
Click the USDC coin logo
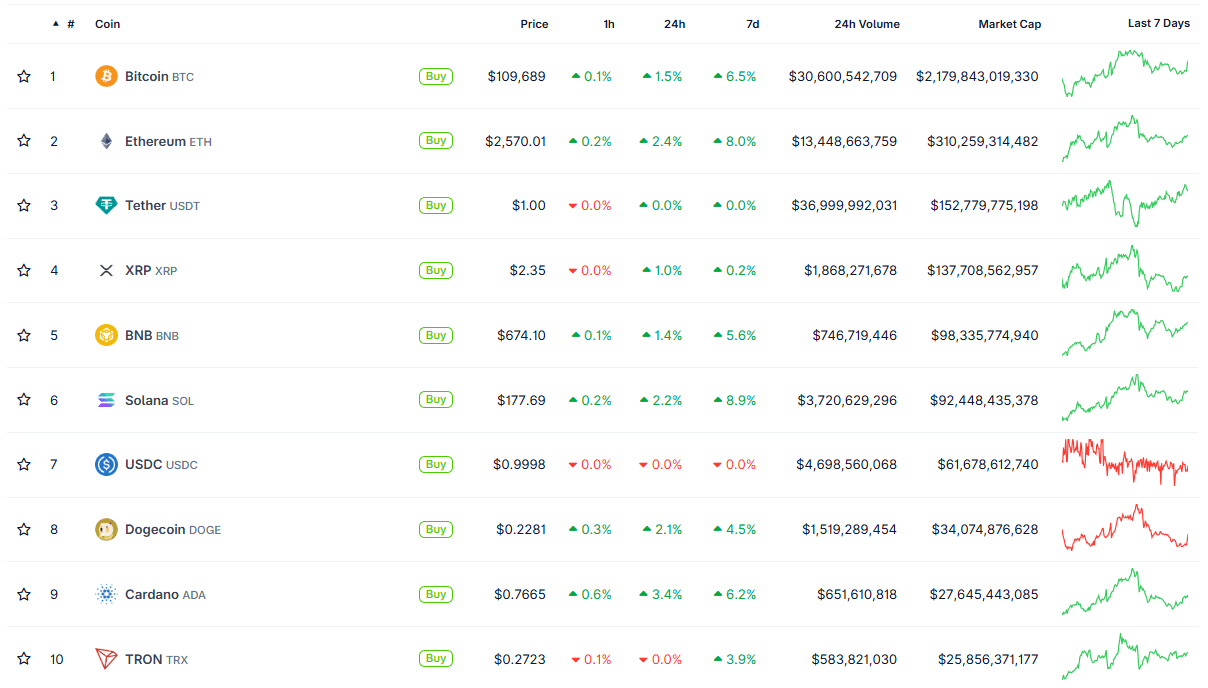[x=106, y=464]
